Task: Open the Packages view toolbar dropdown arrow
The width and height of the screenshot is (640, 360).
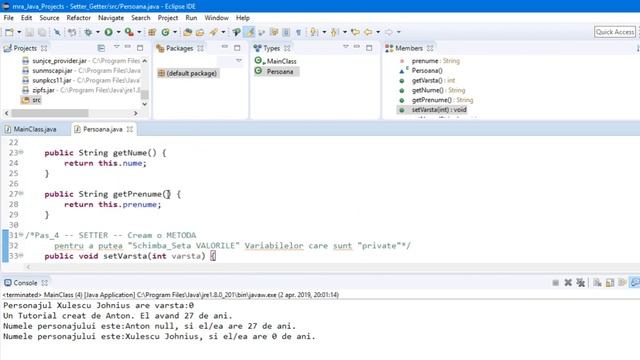Action: (239, 61)
